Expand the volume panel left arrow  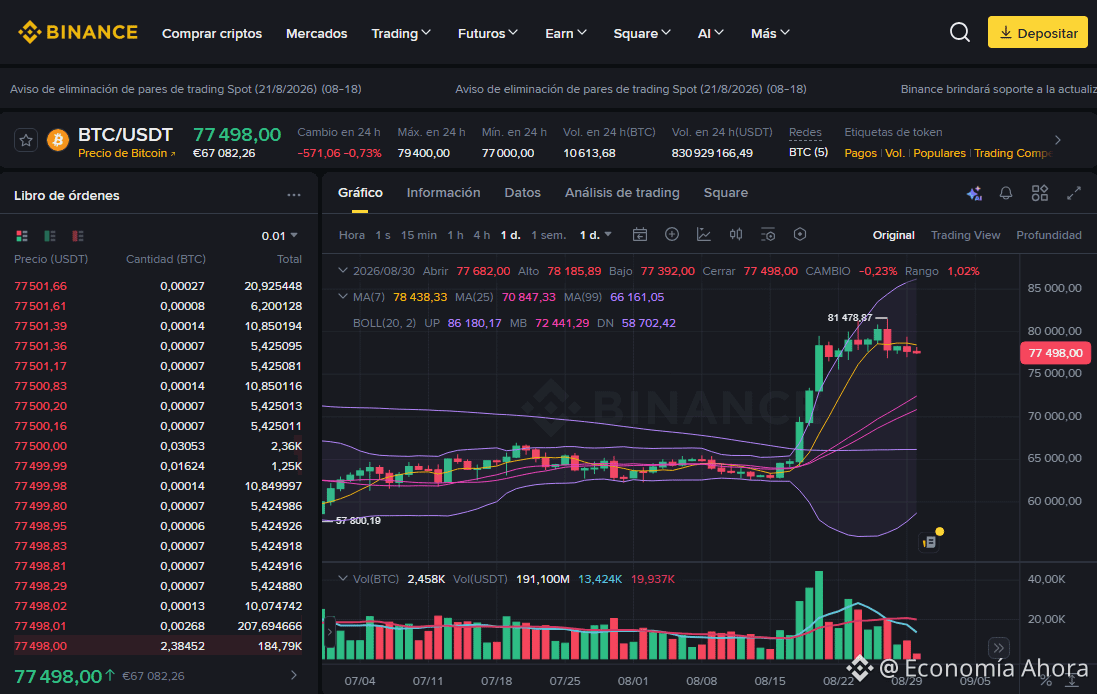click(330, 632)
